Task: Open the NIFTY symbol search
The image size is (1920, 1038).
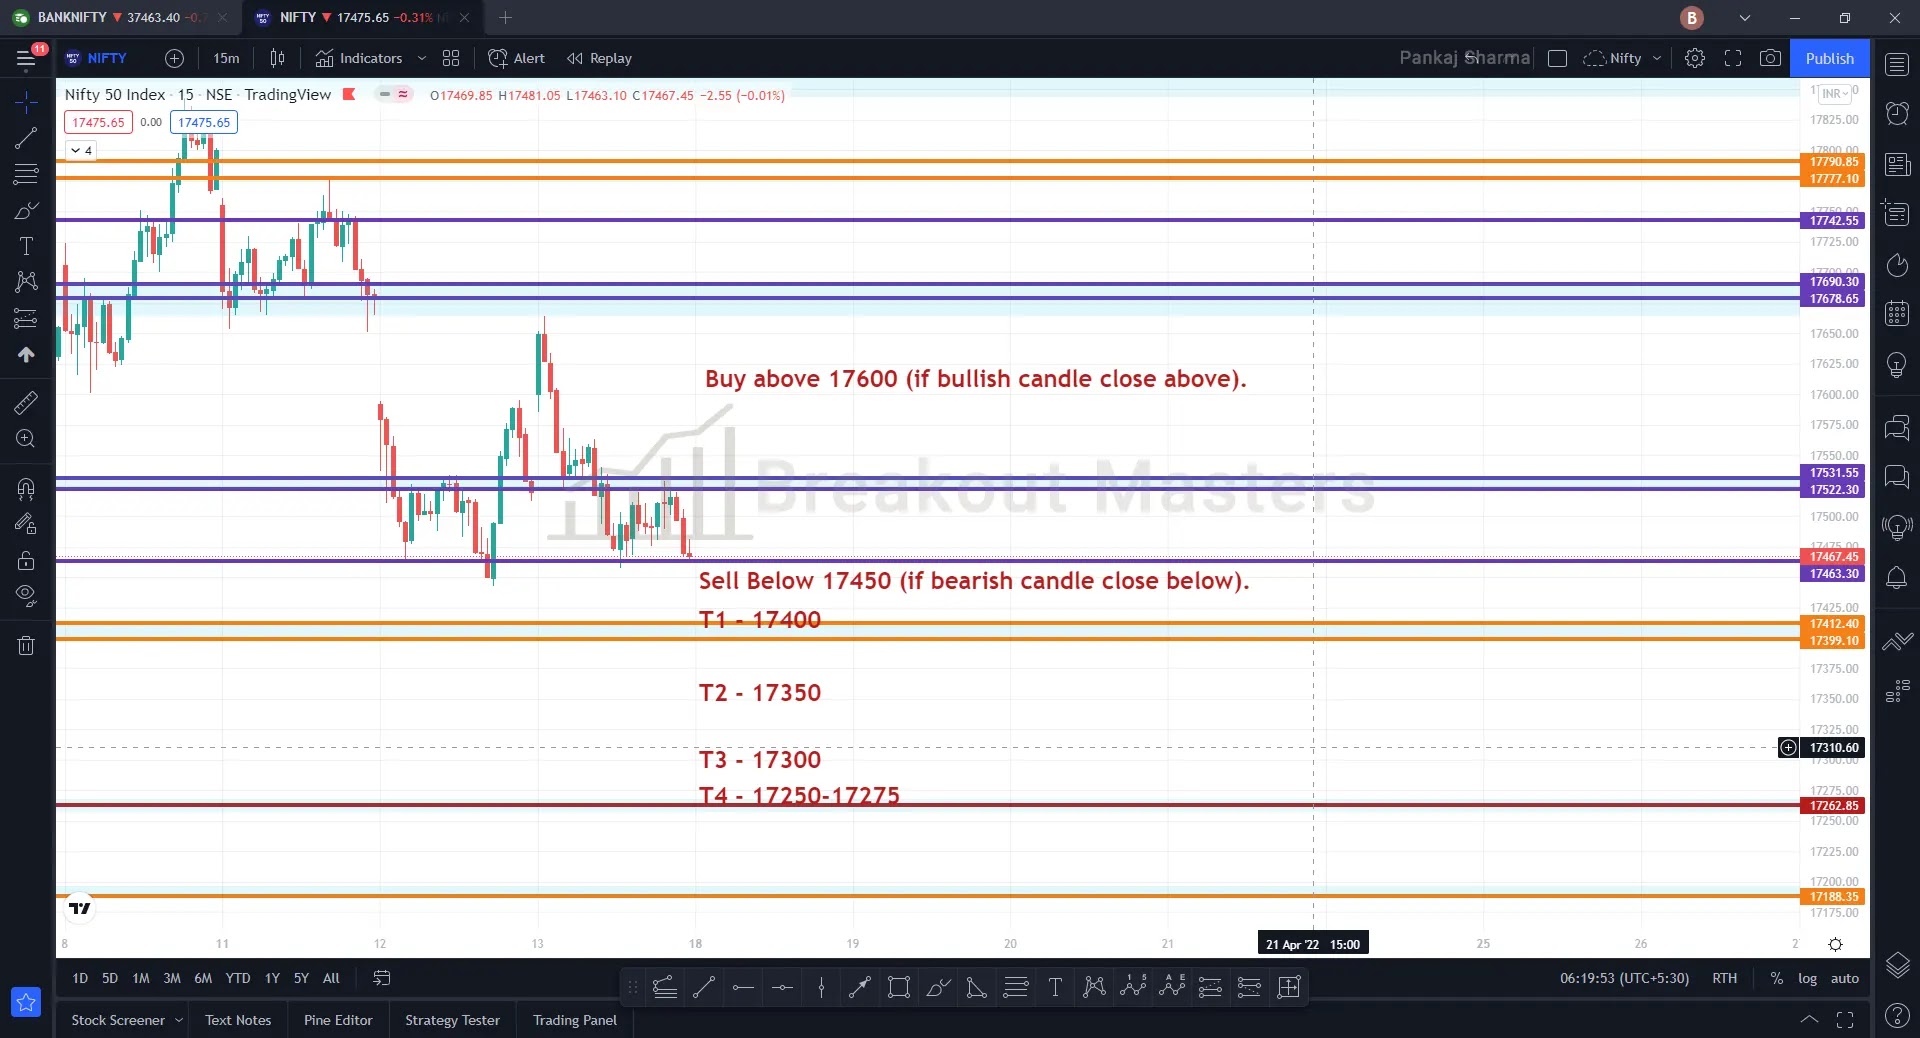Action: pos(97,59)
